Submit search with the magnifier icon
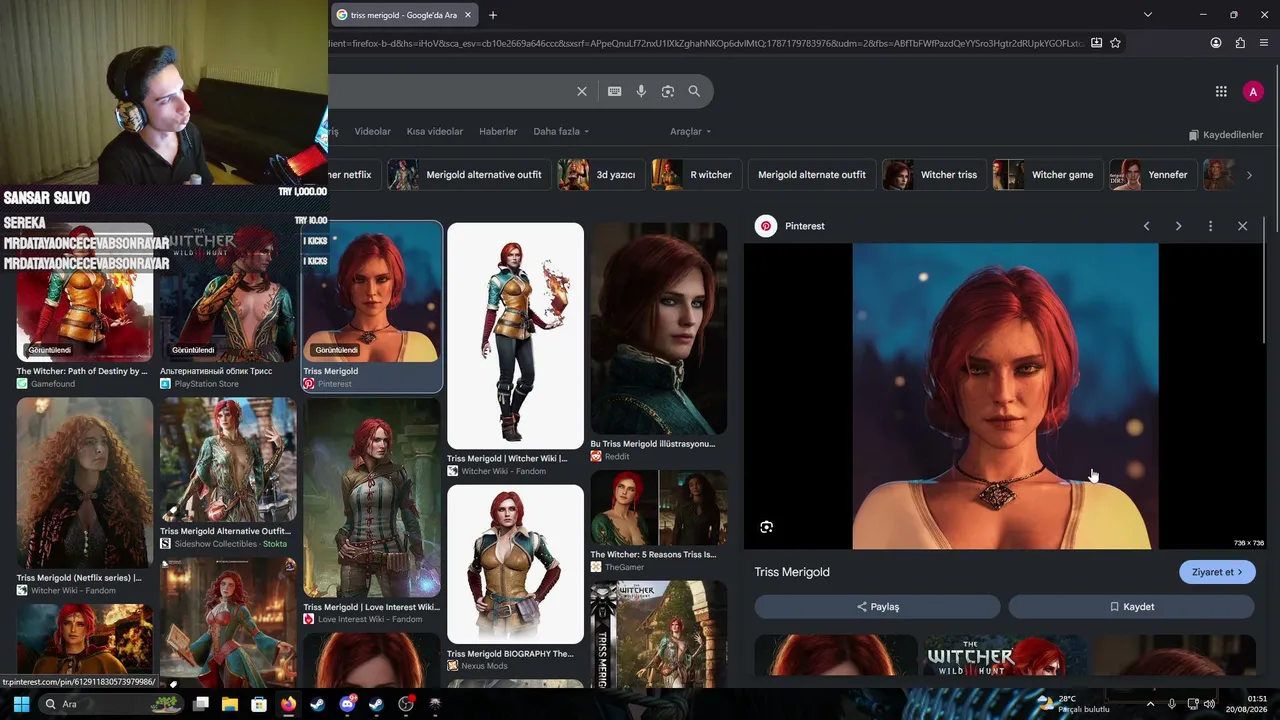1280x720 pixels. point(694,91)
